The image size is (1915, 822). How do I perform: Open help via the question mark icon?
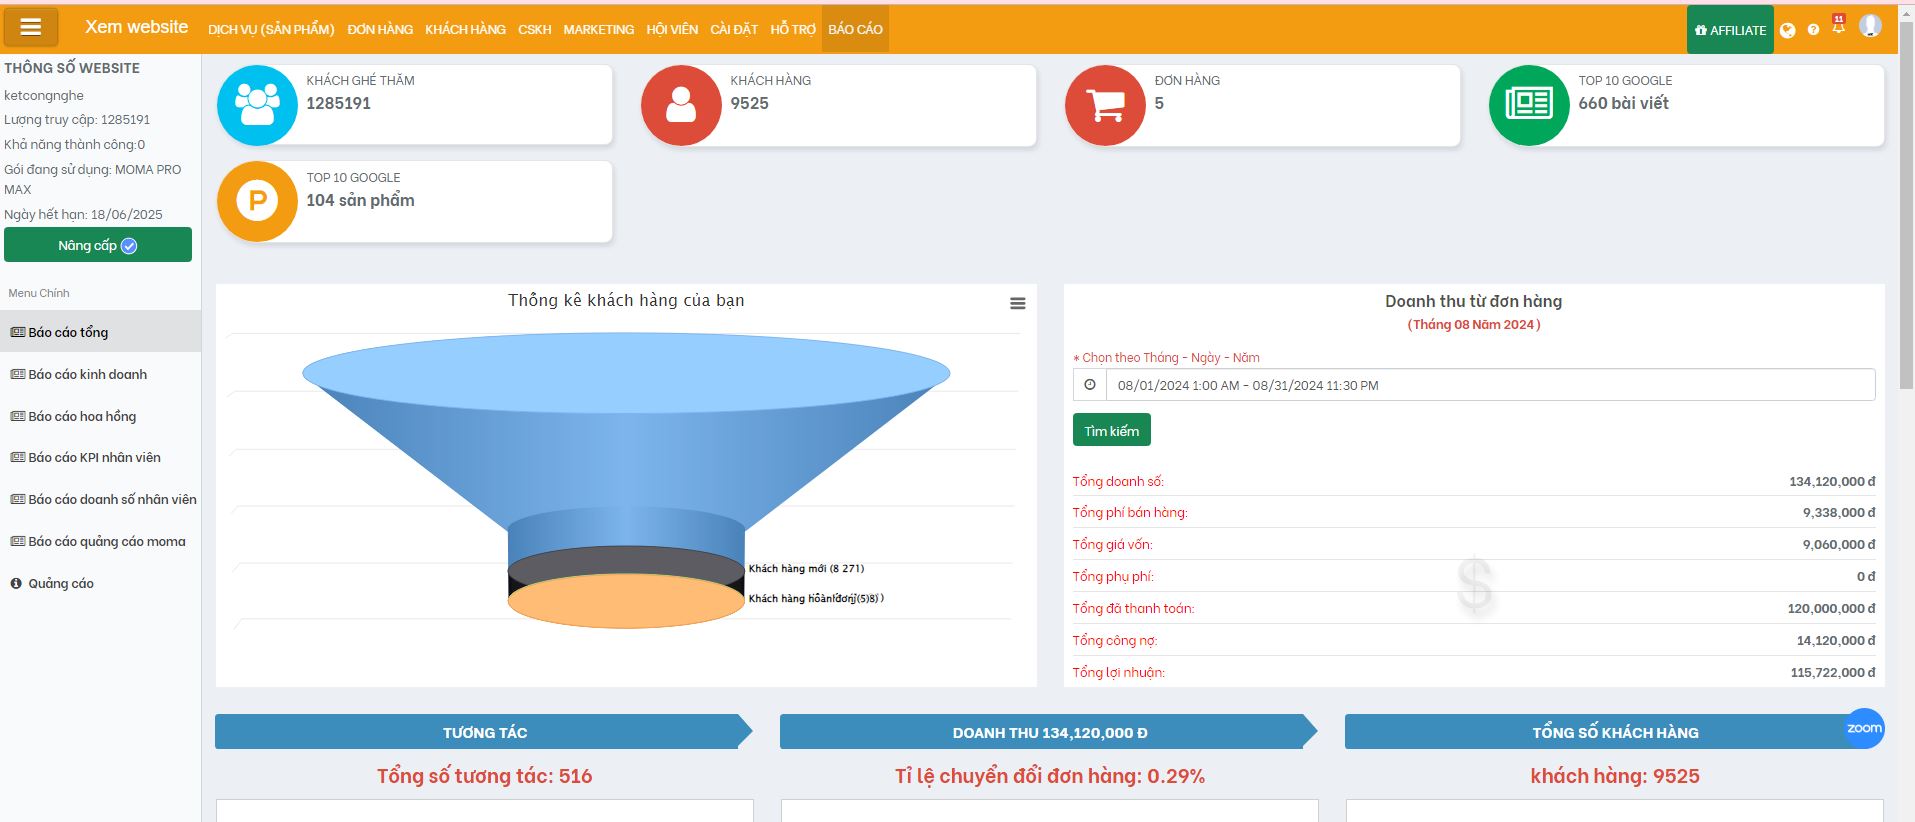point(1813,30)
